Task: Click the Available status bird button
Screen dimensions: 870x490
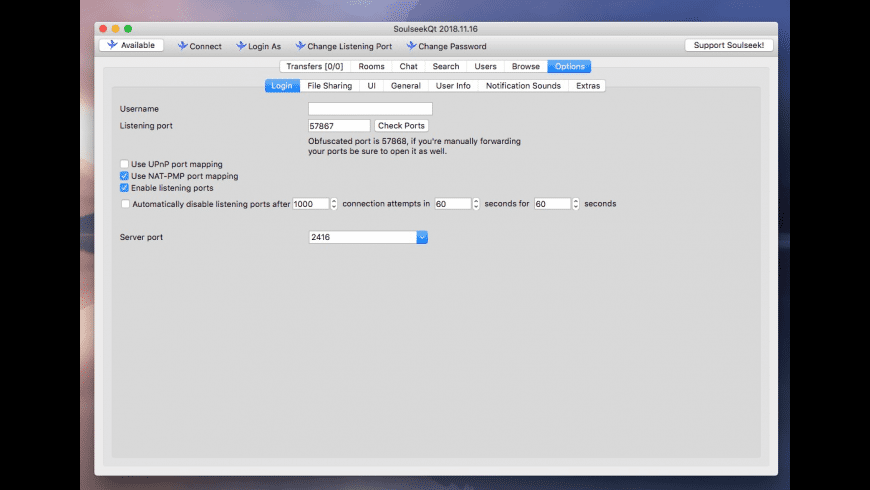Action: pyautogui.click(x=131, y=45)
